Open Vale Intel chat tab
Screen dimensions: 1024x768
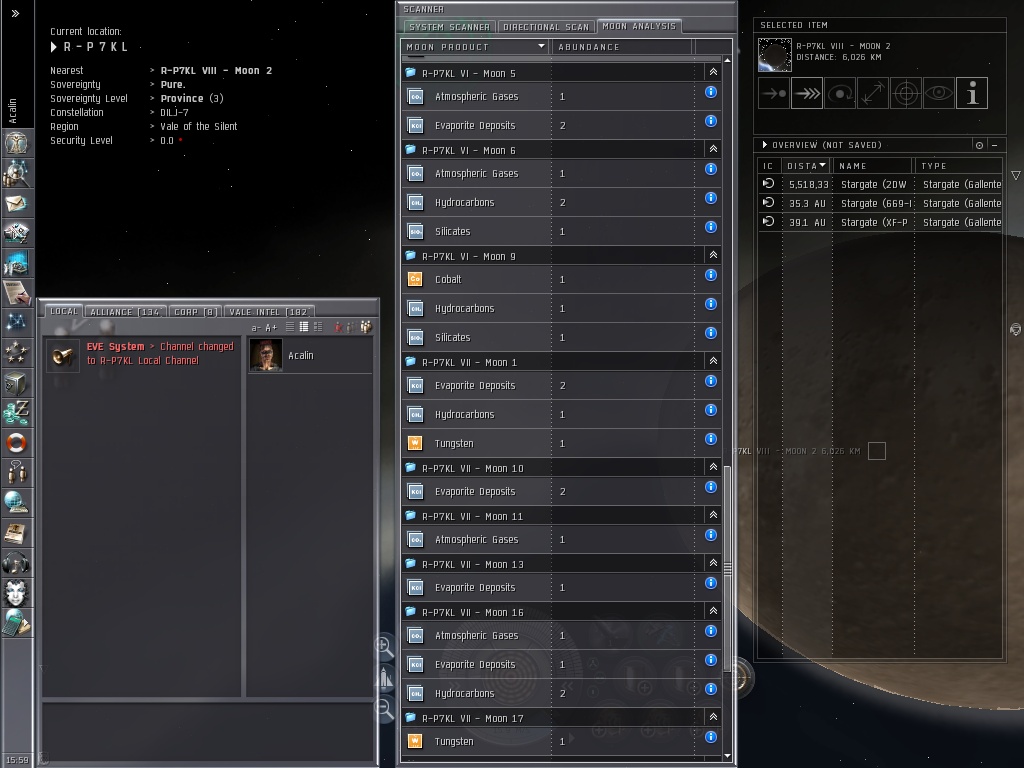[268, 312]
